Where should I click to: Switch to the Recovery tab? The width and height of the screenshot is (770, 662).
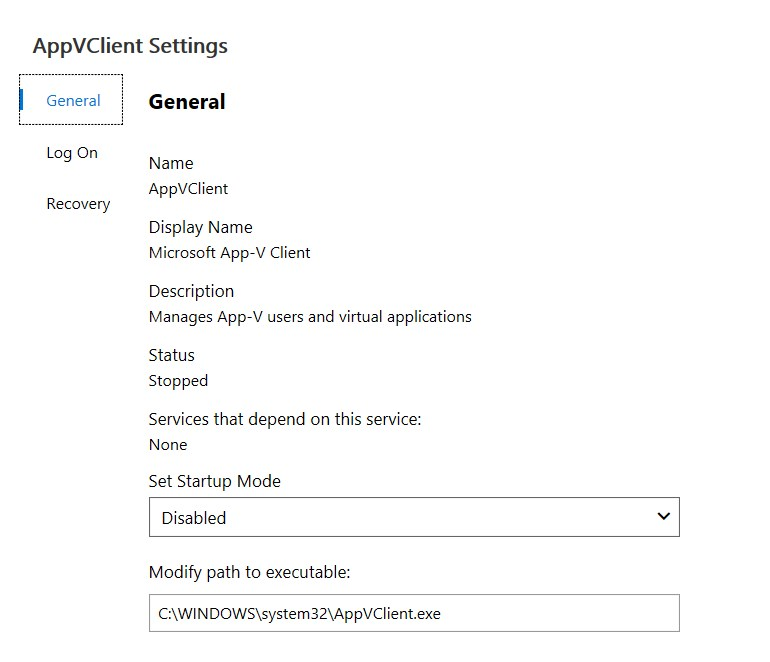click(x=78, y=204)
